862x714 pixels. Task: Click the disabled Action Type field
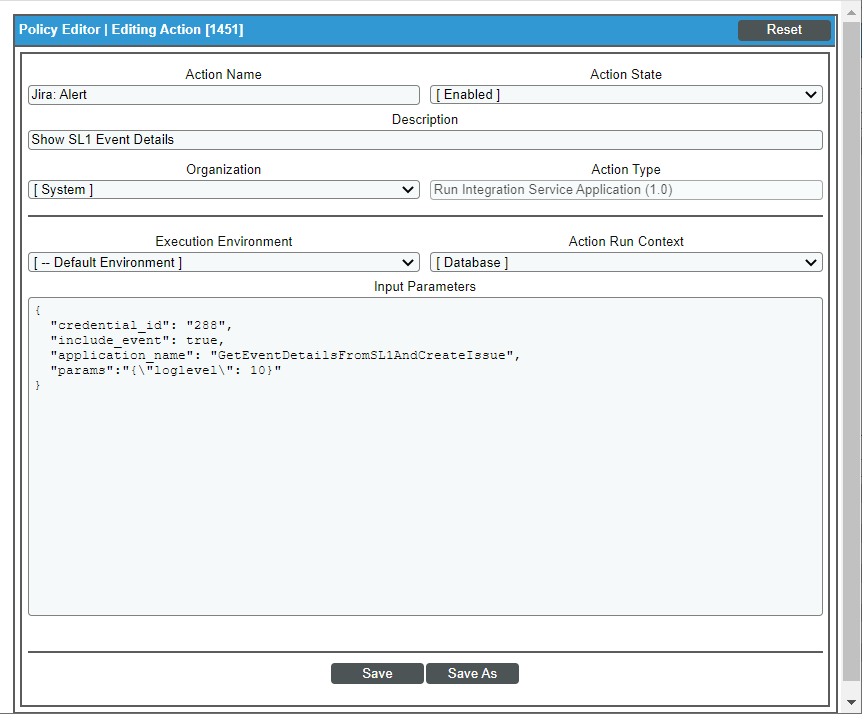coord(626,190)
